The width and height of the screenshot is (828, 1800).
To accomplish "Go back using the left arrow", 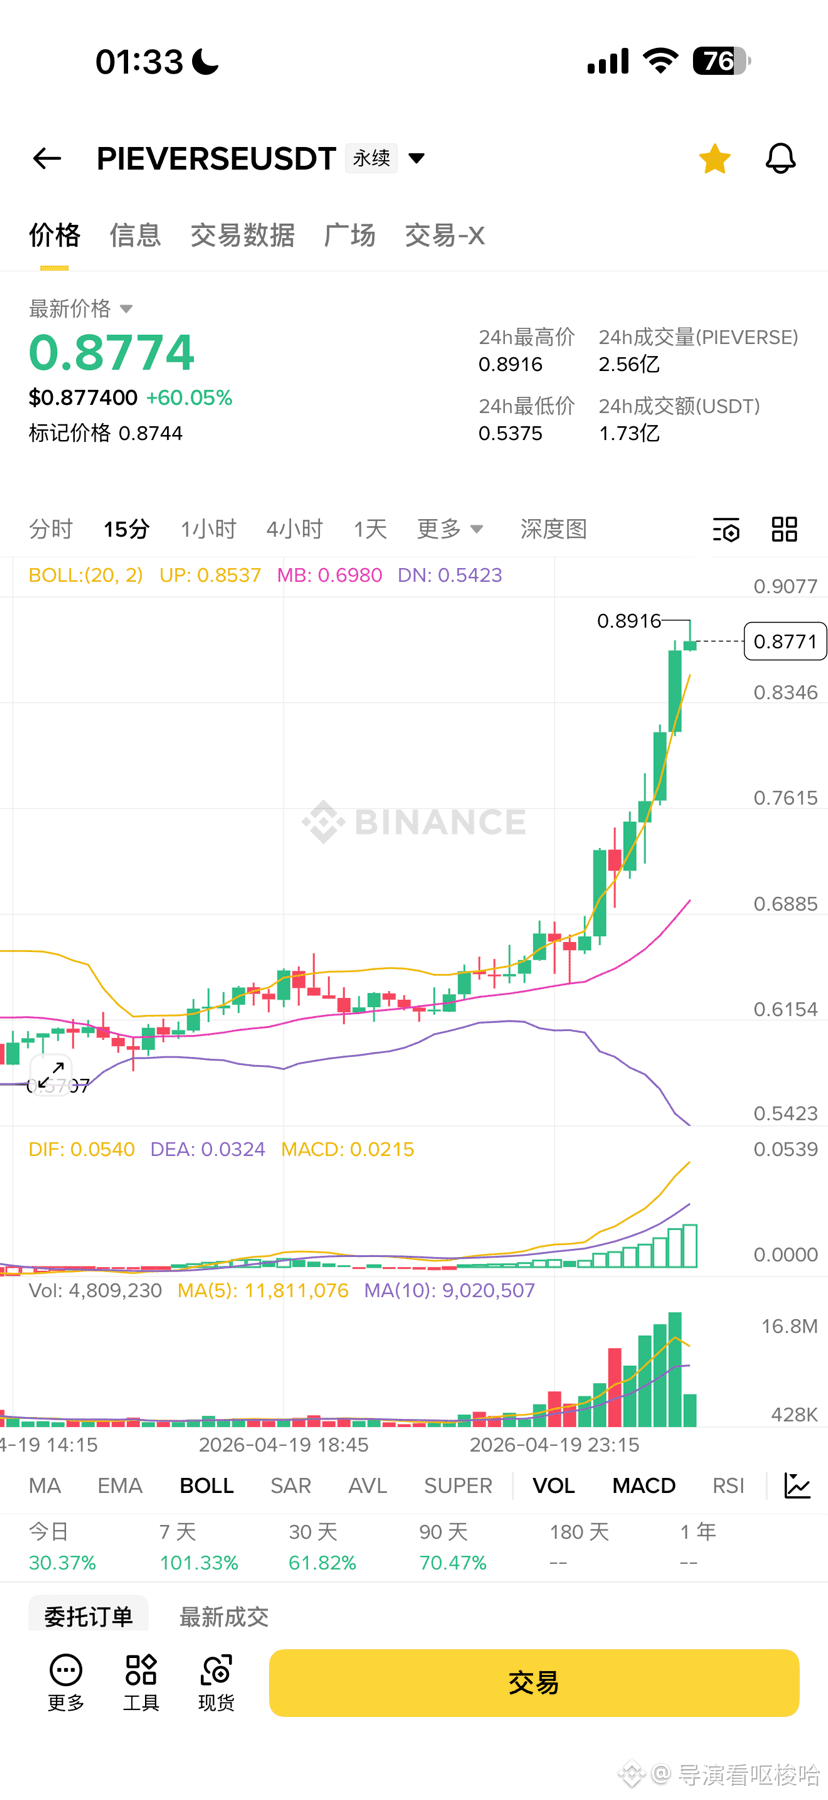I will 47,158.
